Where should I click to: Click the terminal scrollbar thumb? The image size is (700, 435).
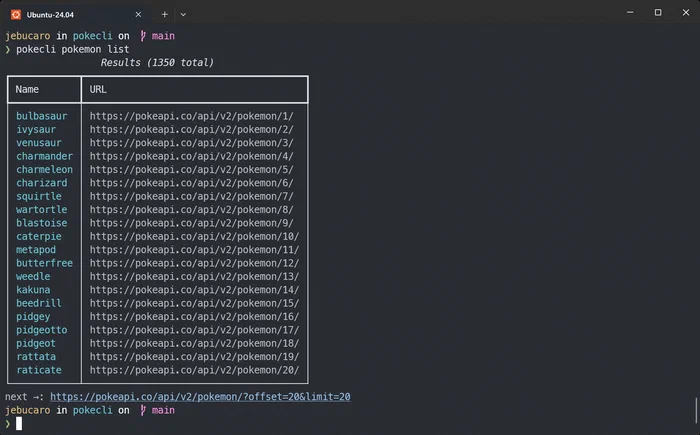(x=696, y=410)
